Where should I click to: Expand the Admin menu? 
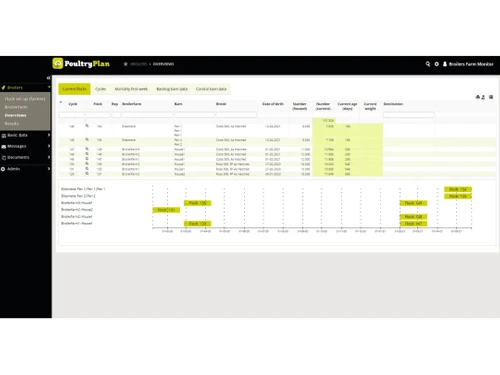coord(25,169)
